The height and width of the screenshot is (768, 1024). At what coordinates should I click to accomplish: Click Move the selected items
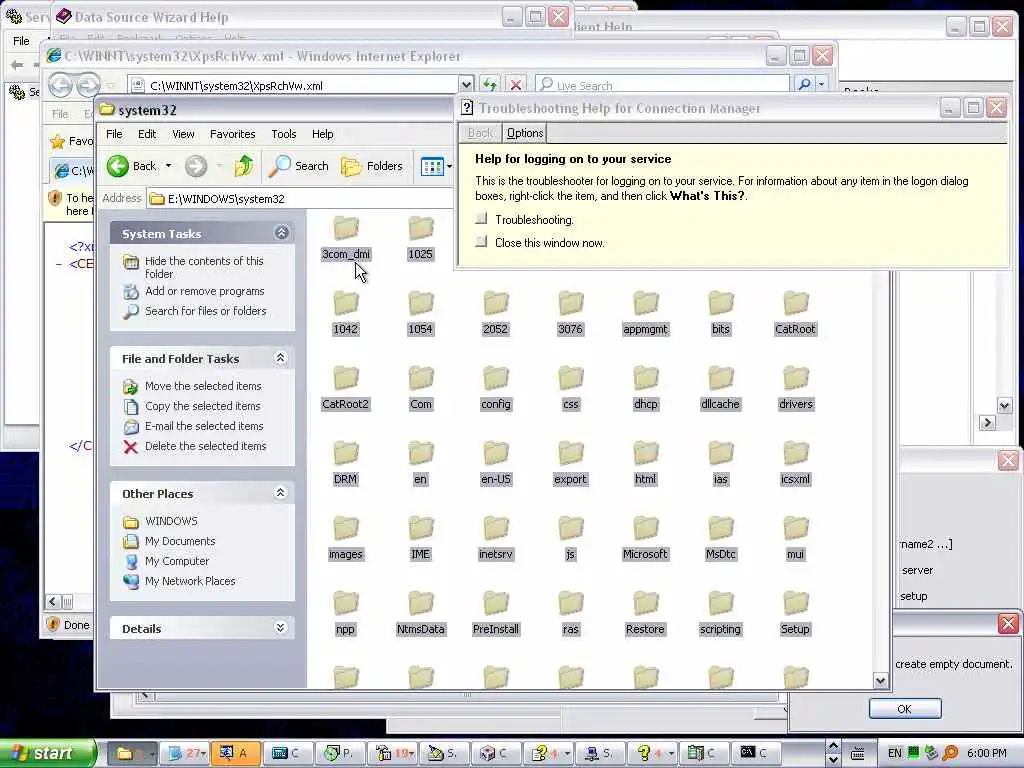pos(193,386)
